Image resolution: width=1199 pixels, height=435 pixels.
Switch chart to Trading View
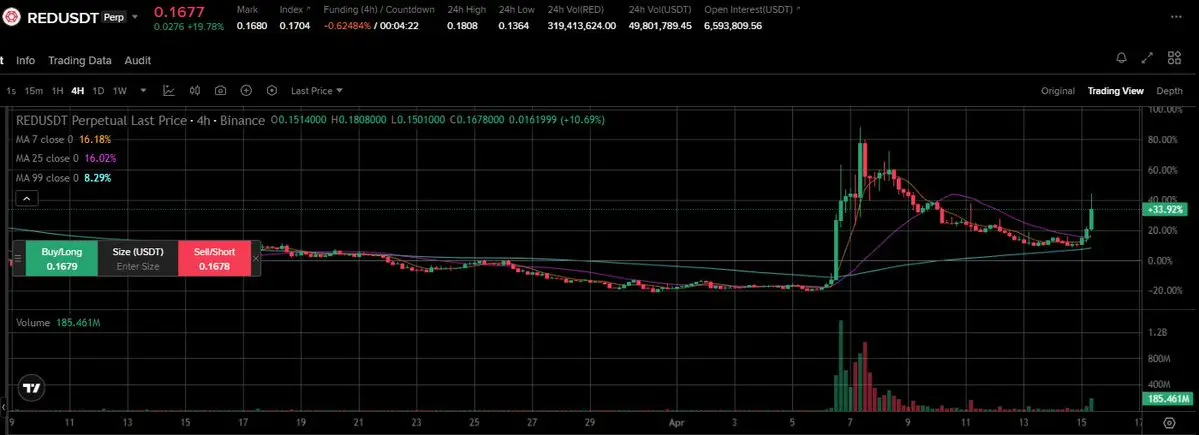tap(1116, 90)
